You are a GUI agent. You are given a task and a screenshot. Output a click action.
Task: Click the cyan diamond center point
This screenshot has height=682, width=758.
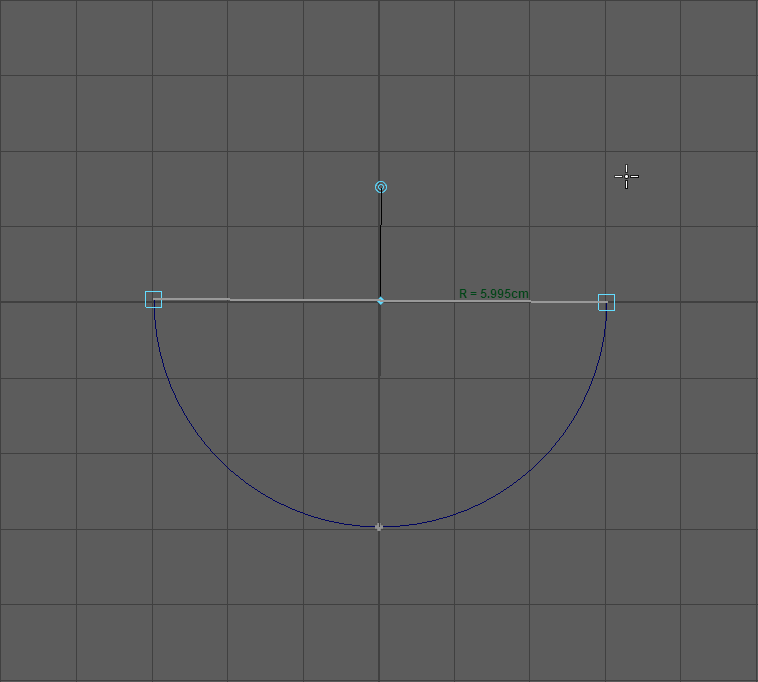tap(380, 300)
